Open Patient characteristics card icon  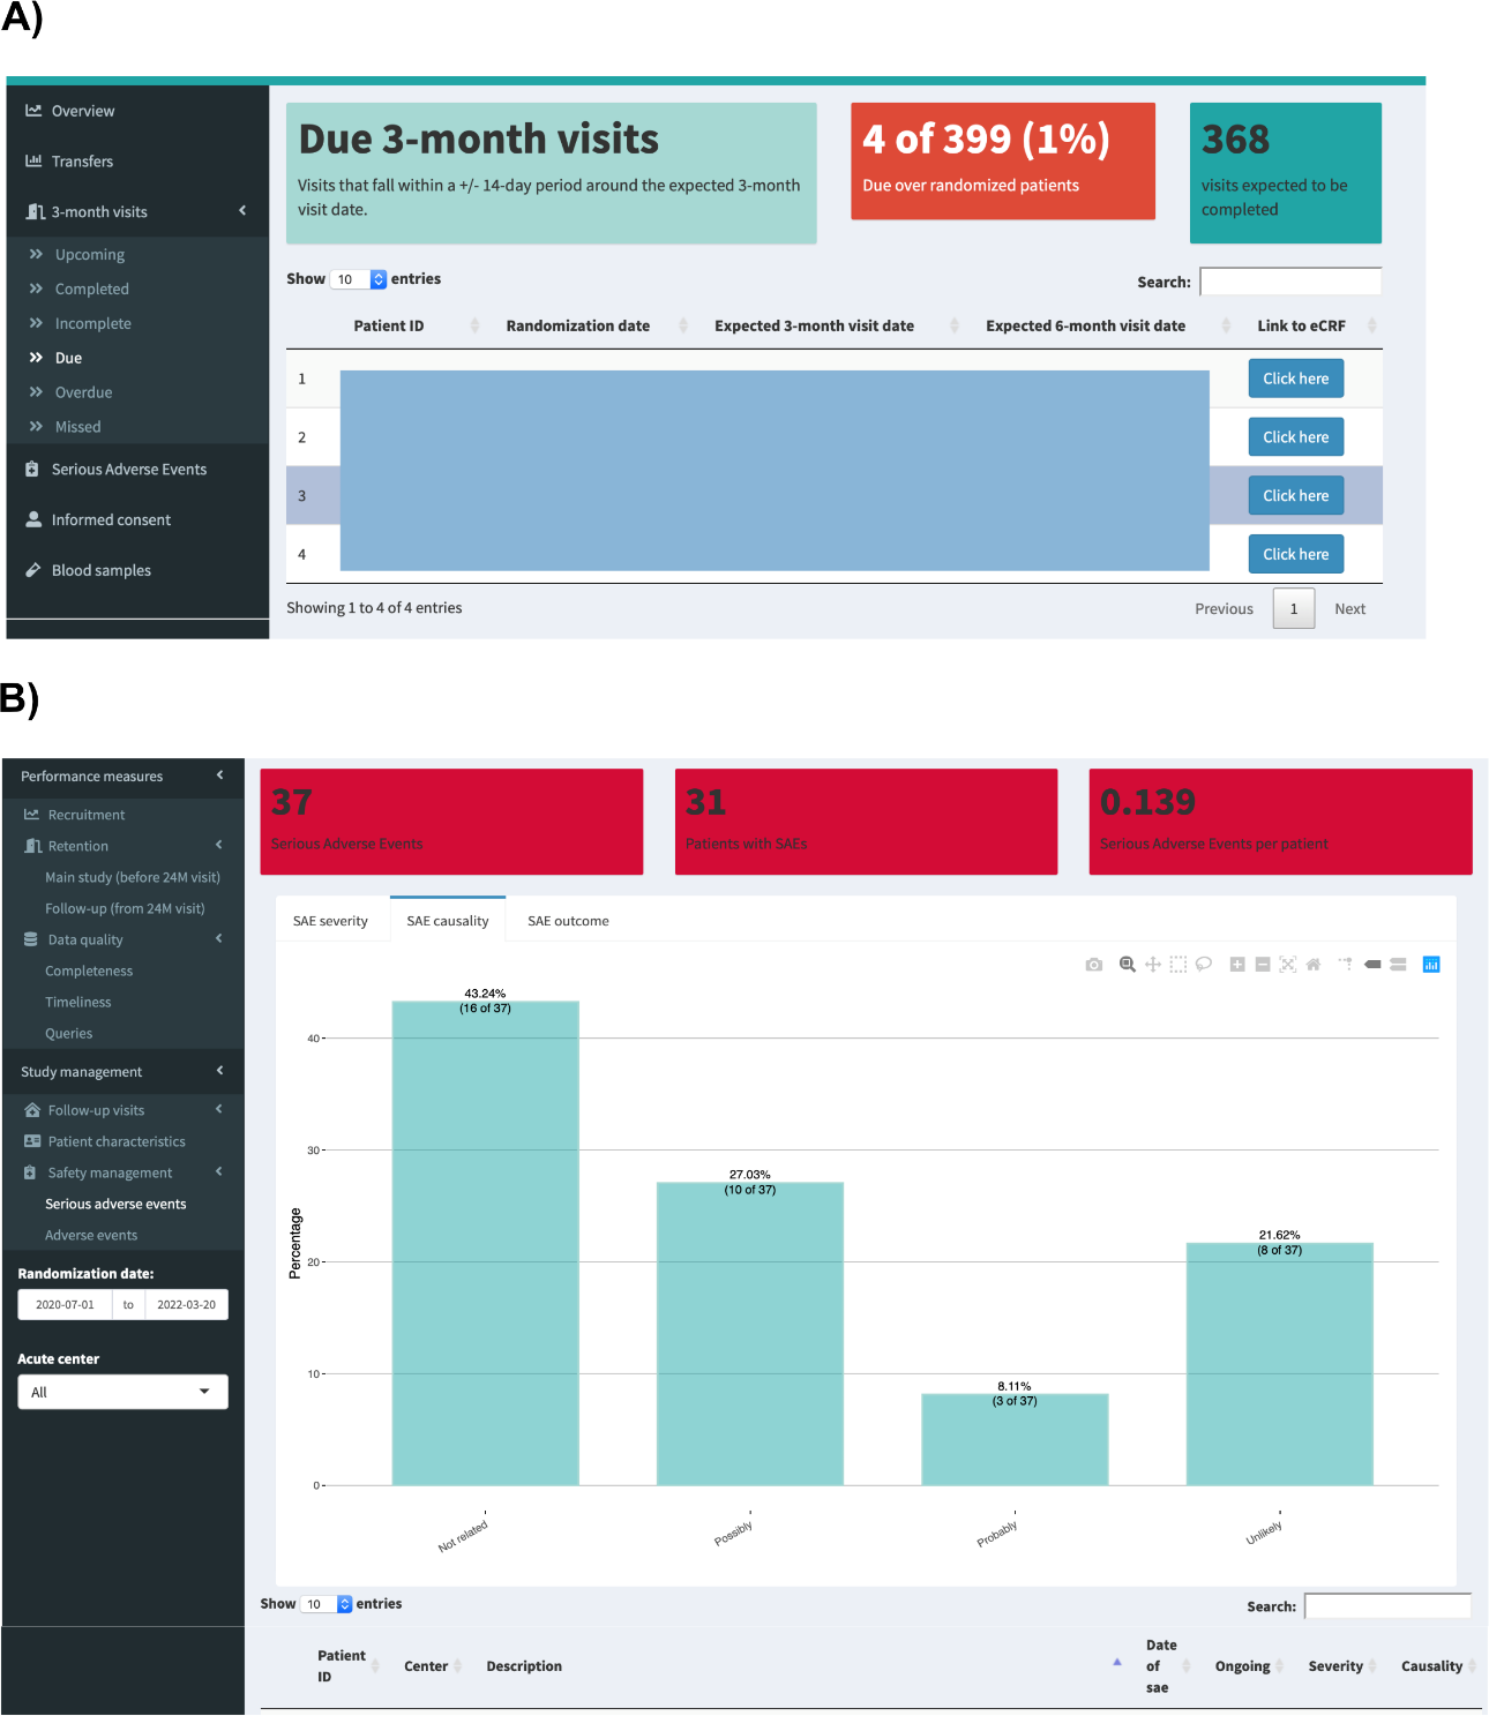(32, 1141)
